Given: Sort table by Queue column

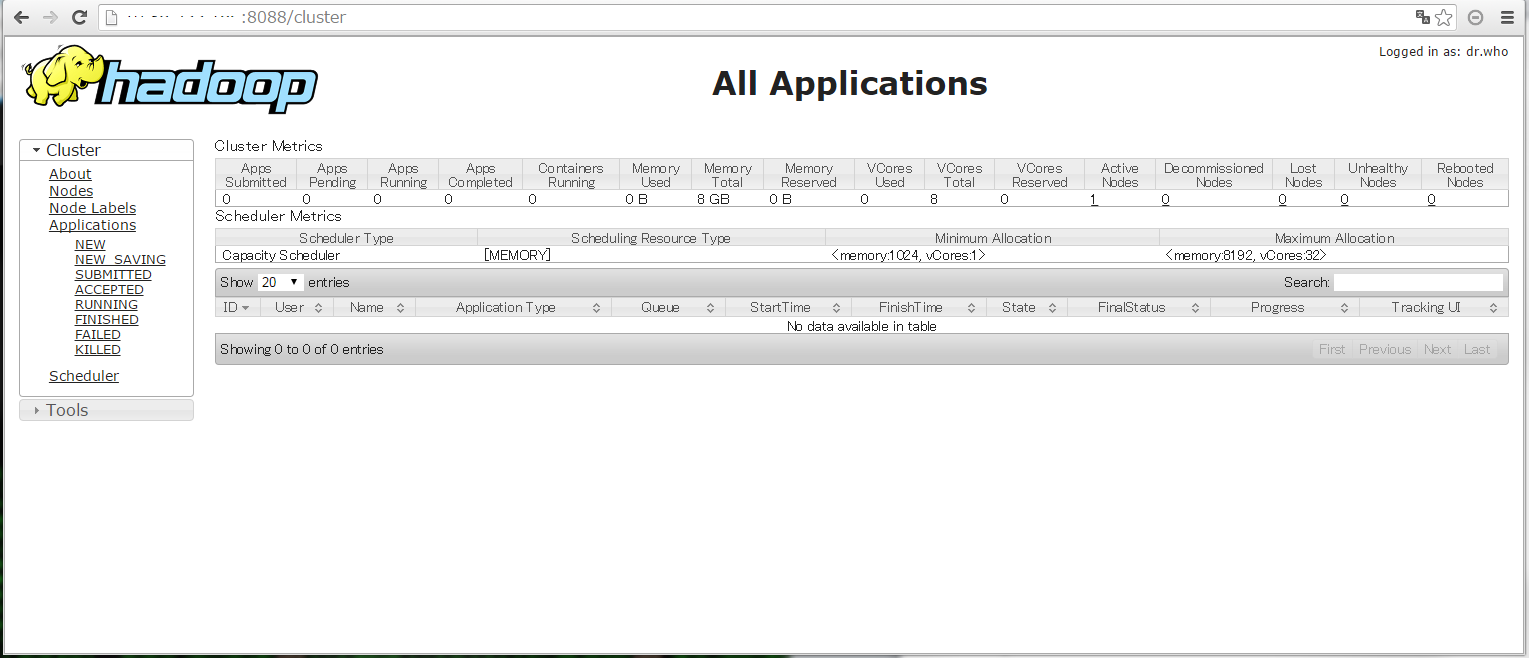Looking at the screenshot, I should [x=668, y=307].
